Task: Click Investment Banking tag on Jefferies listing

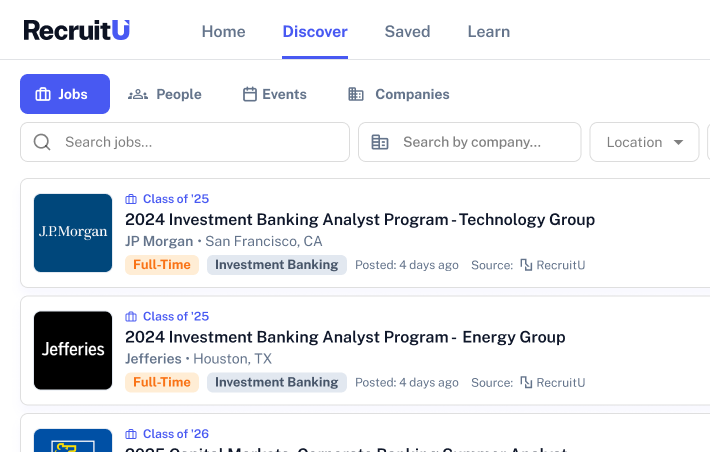Action: coord(277,382)
